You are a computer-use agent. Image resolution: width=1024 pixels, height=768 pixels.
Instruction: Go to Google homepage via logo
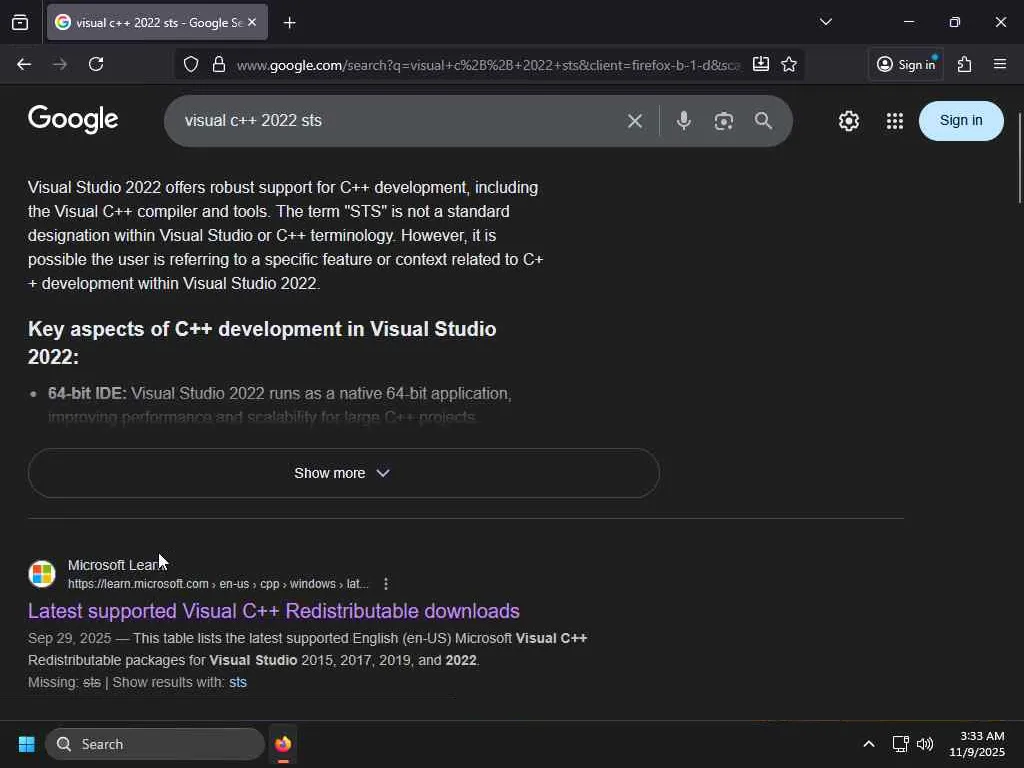(x=73, y=120)
